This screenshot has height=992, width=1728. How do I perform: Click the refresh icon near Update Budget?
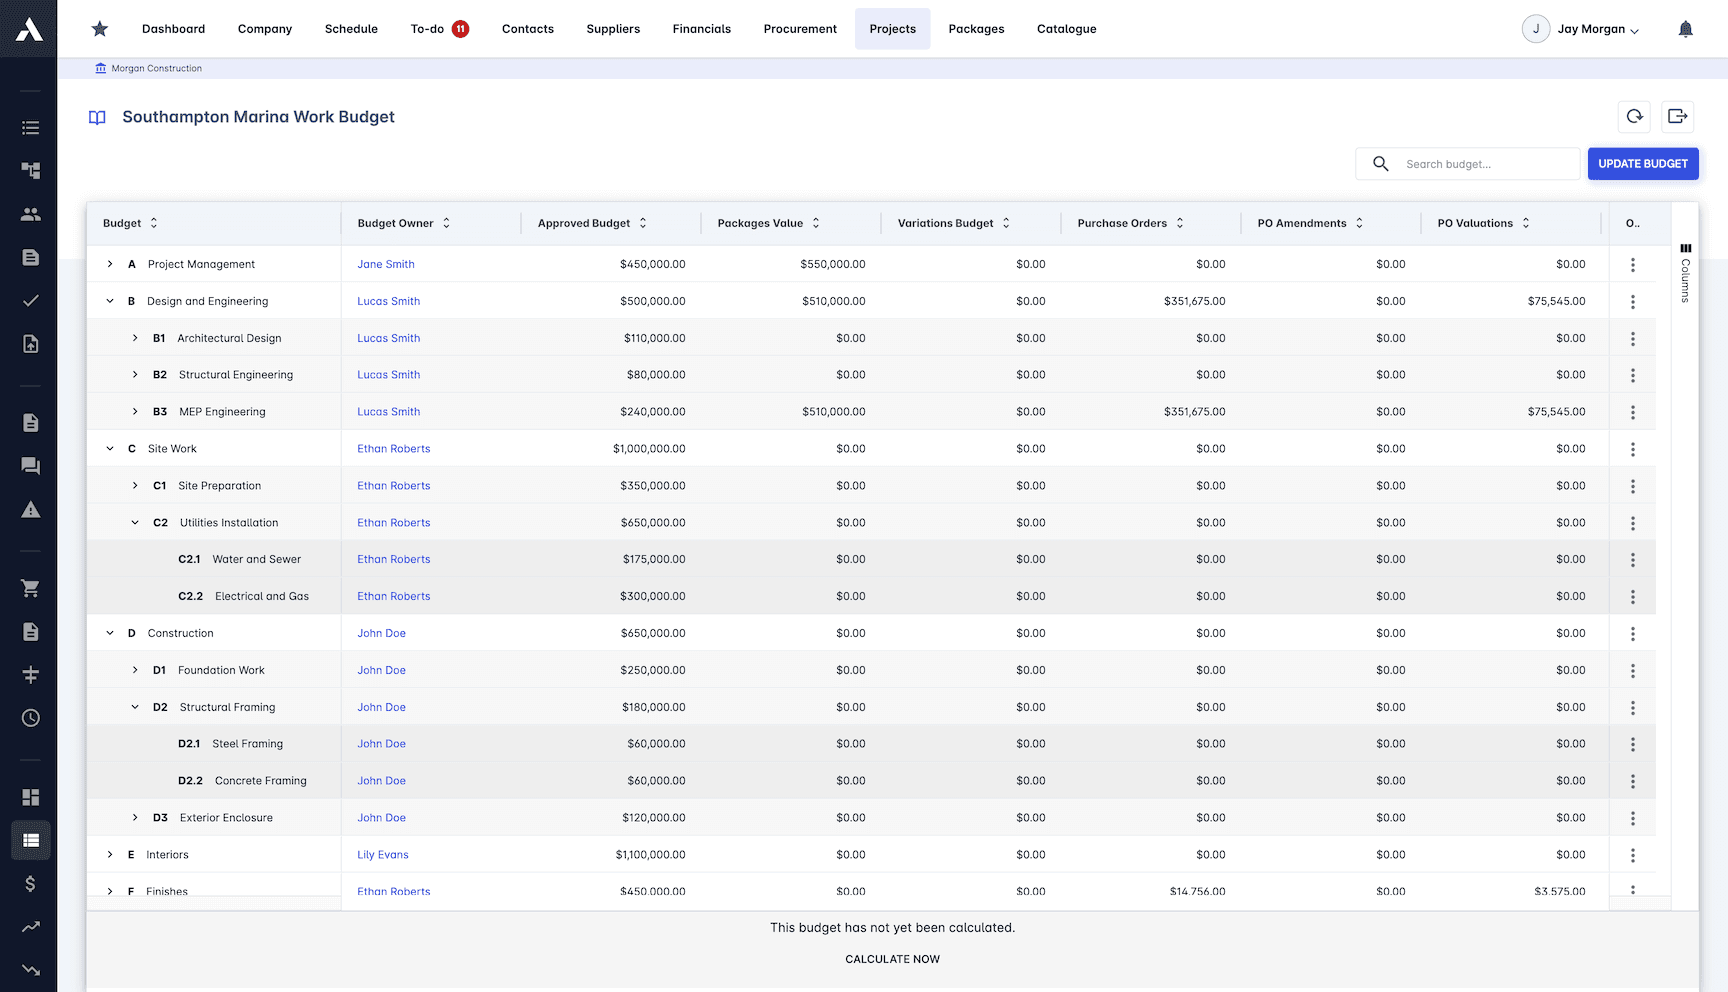pos(1634,117)
